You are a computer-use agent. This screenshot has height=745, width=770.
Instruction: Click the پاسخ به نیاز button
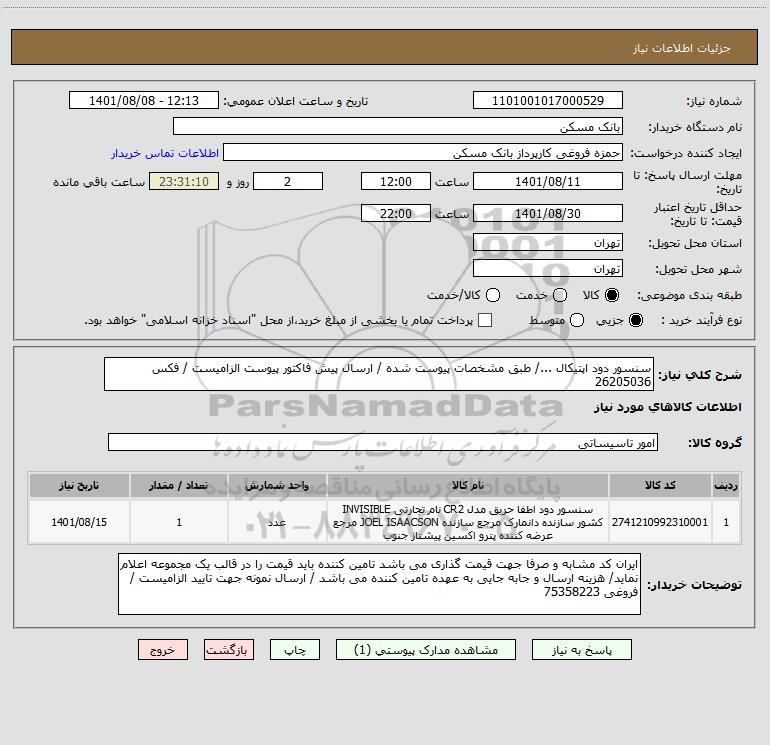click(x=581, y=650)
